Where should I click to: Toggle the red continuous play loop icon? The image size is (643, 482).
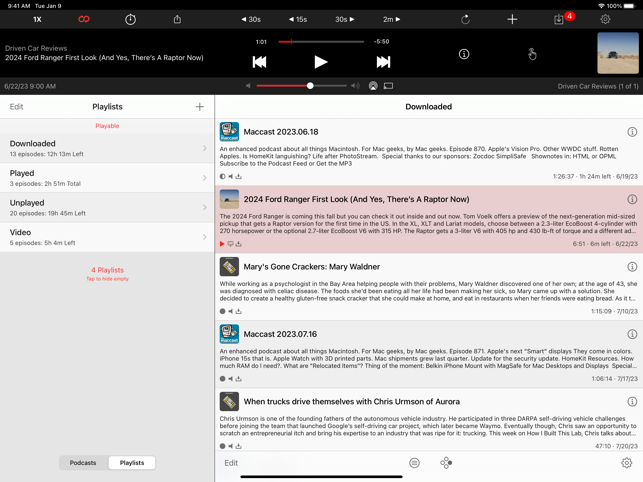(84, 19)
